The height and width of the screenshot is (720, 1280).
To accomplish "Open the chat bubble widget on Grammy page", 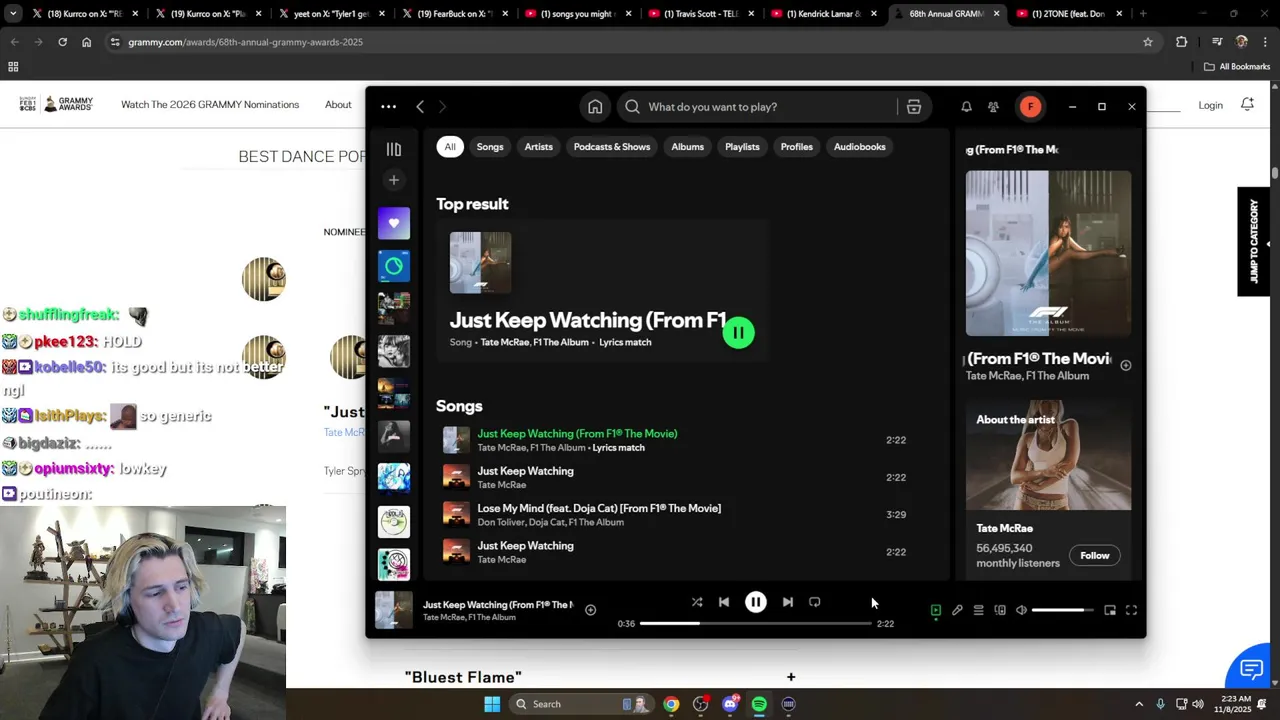I will pos(1252,668).
